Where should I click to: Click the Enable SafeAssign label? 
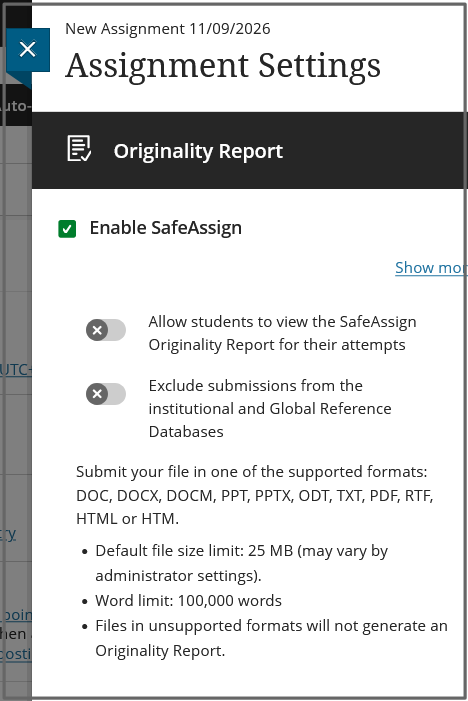click(166, 228)
